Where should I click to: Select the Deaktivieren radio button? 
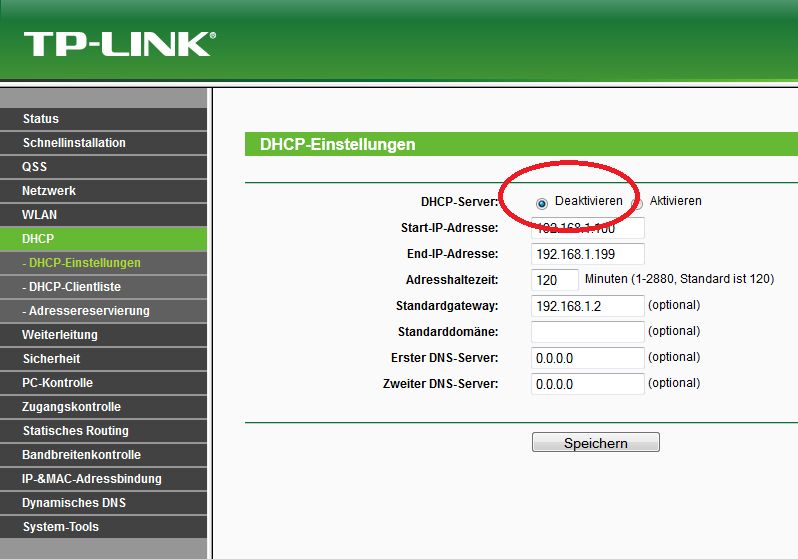pyautogui.click(x=542, y=204)
